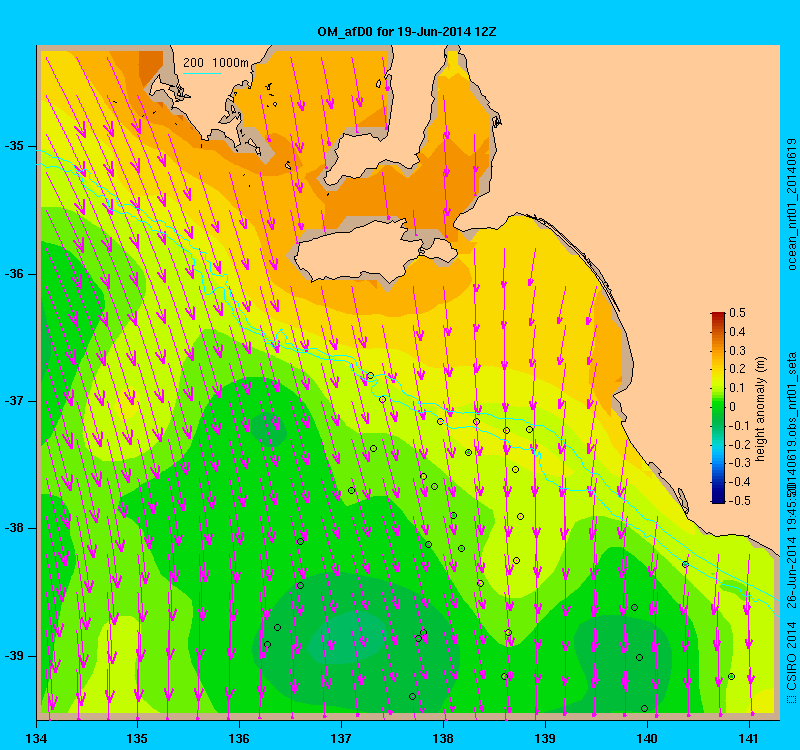Click the '139' longitude tick label
This screenshot has height=750, width=800.
545,738
